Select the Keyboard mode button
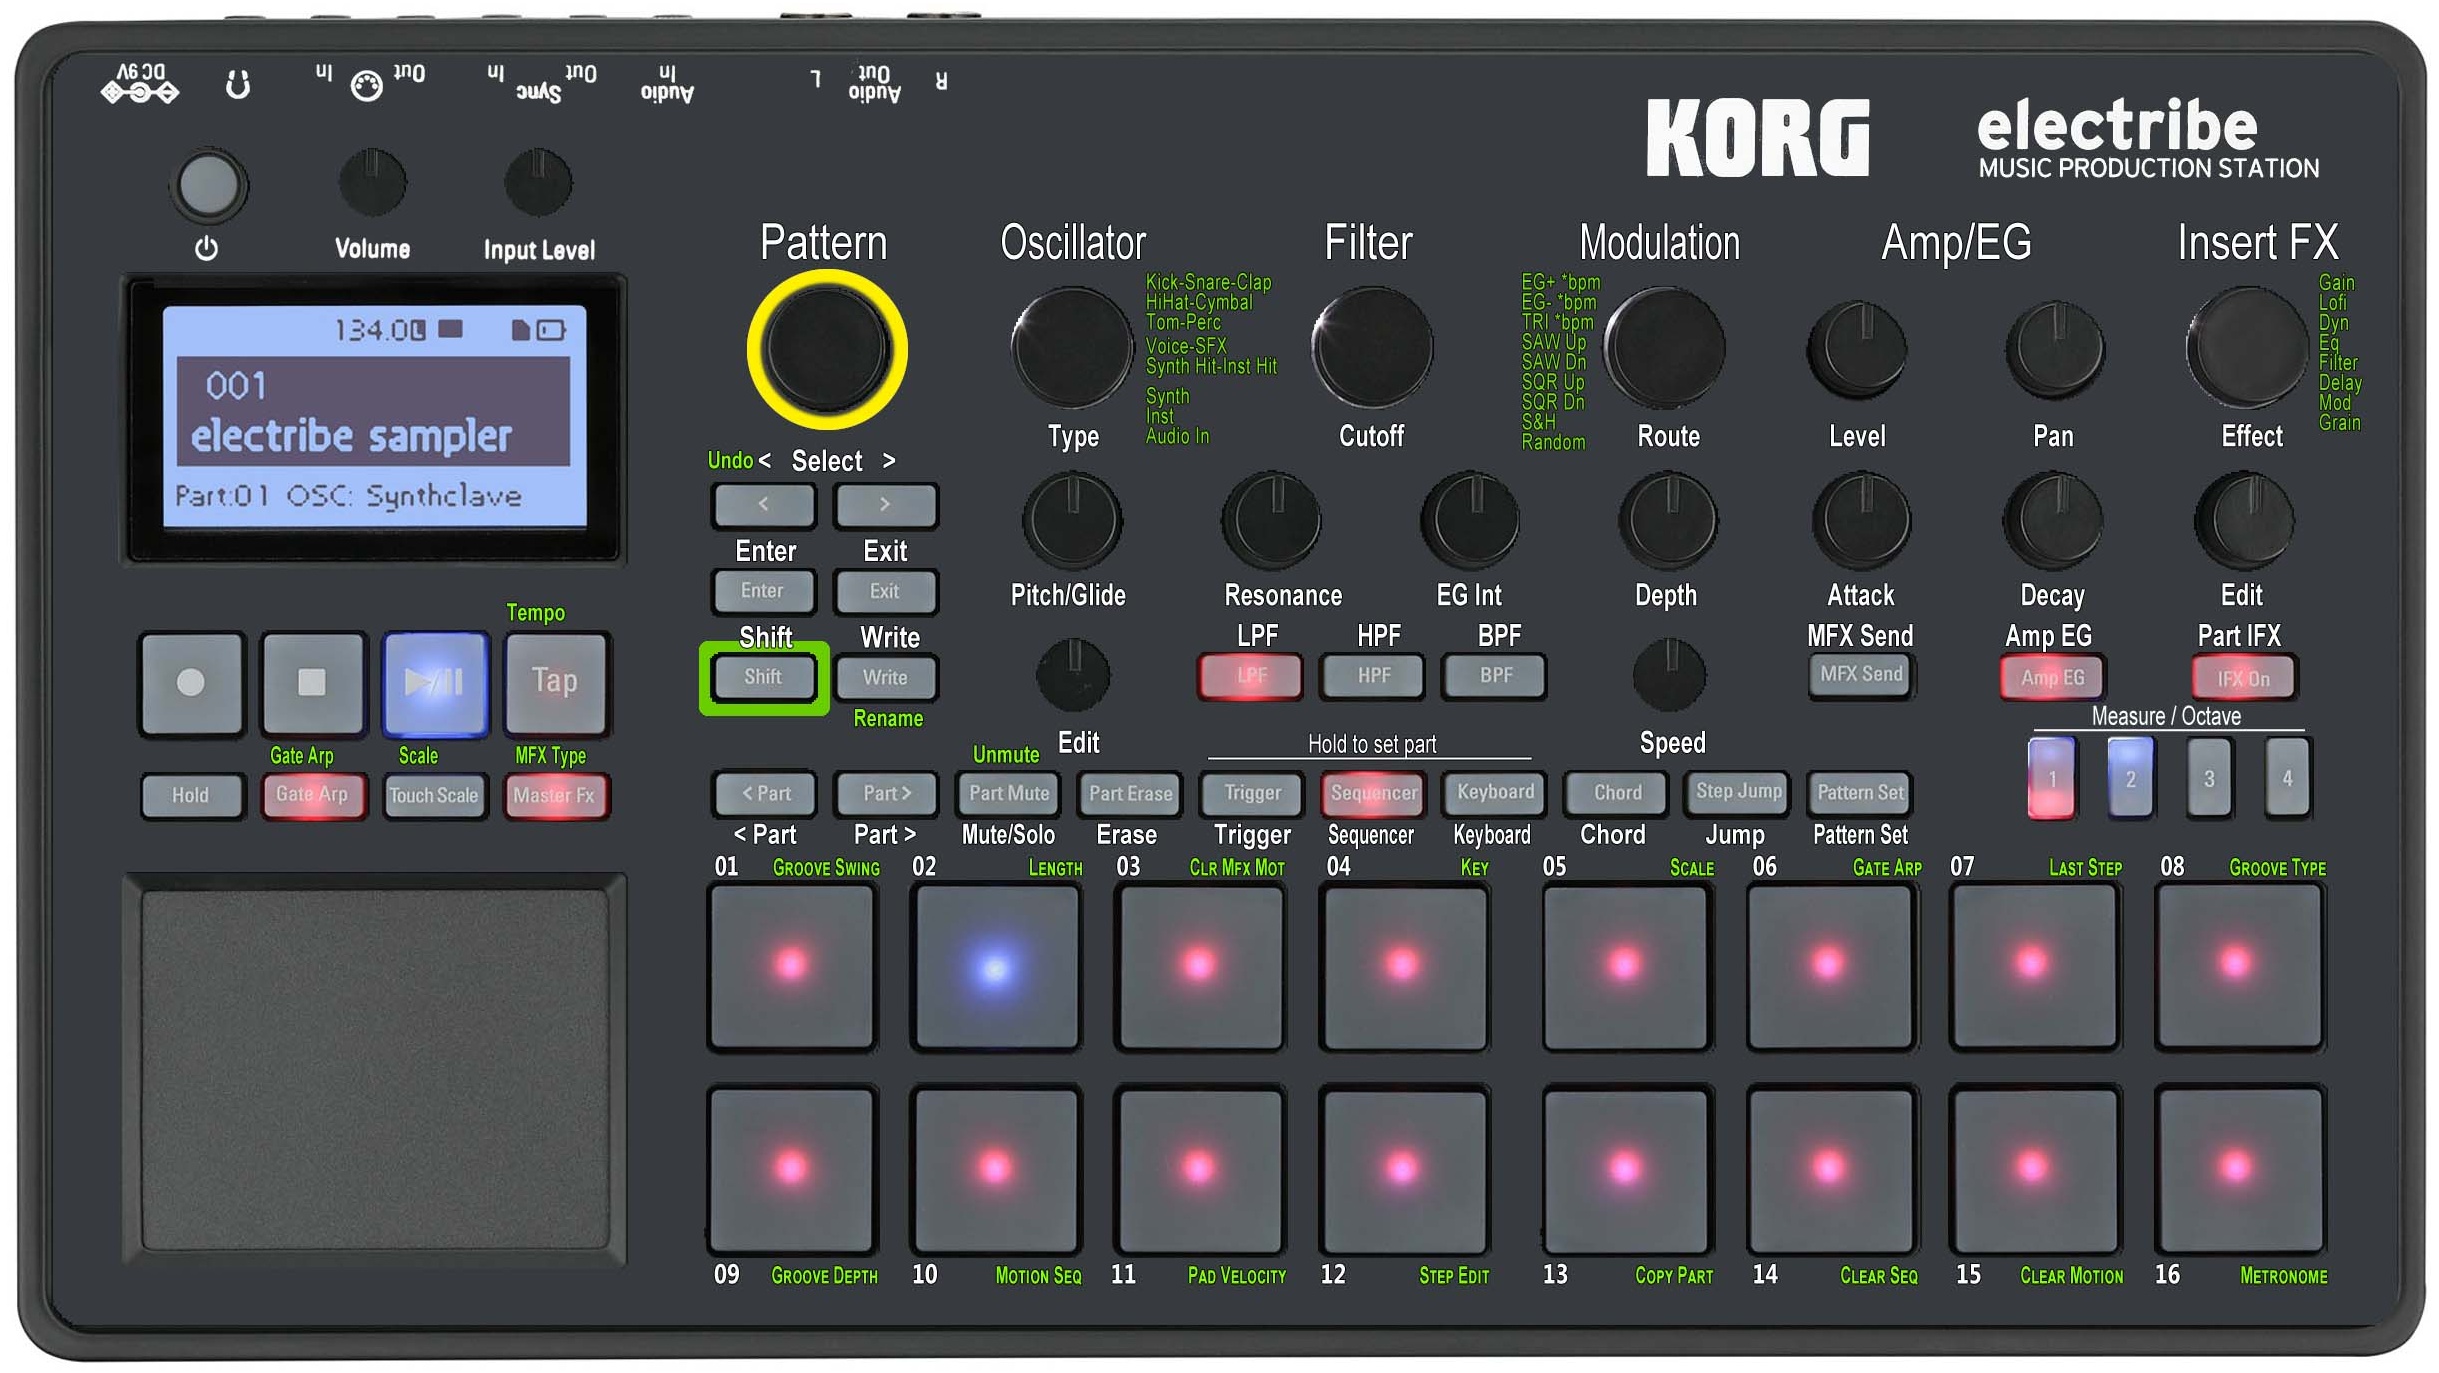The image size is (2439, 1373). point(1495,794)
